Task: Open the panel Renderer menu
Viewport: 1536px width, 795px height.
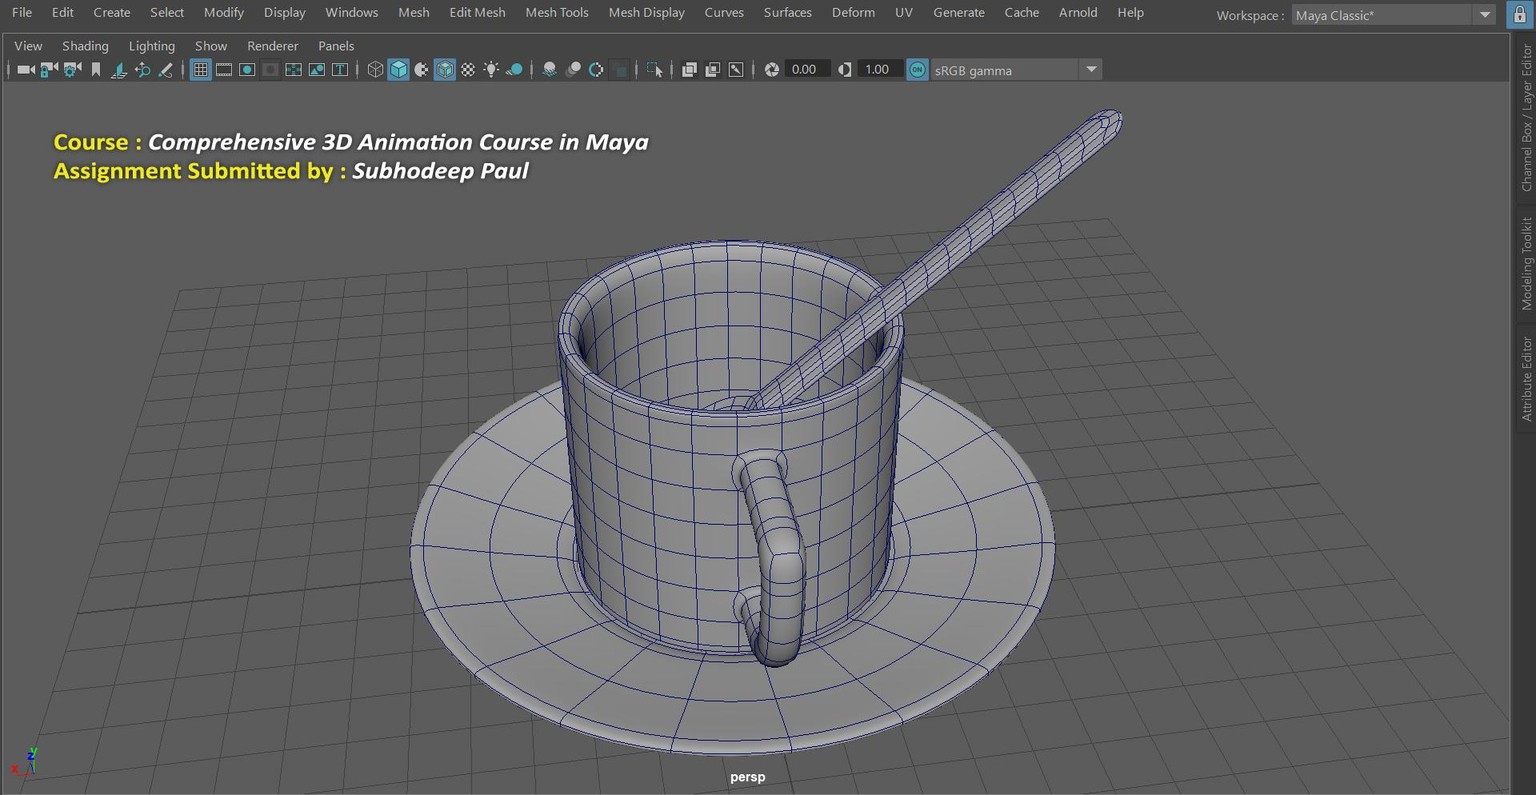Action: pyautogui.click(x=273, y=46)
